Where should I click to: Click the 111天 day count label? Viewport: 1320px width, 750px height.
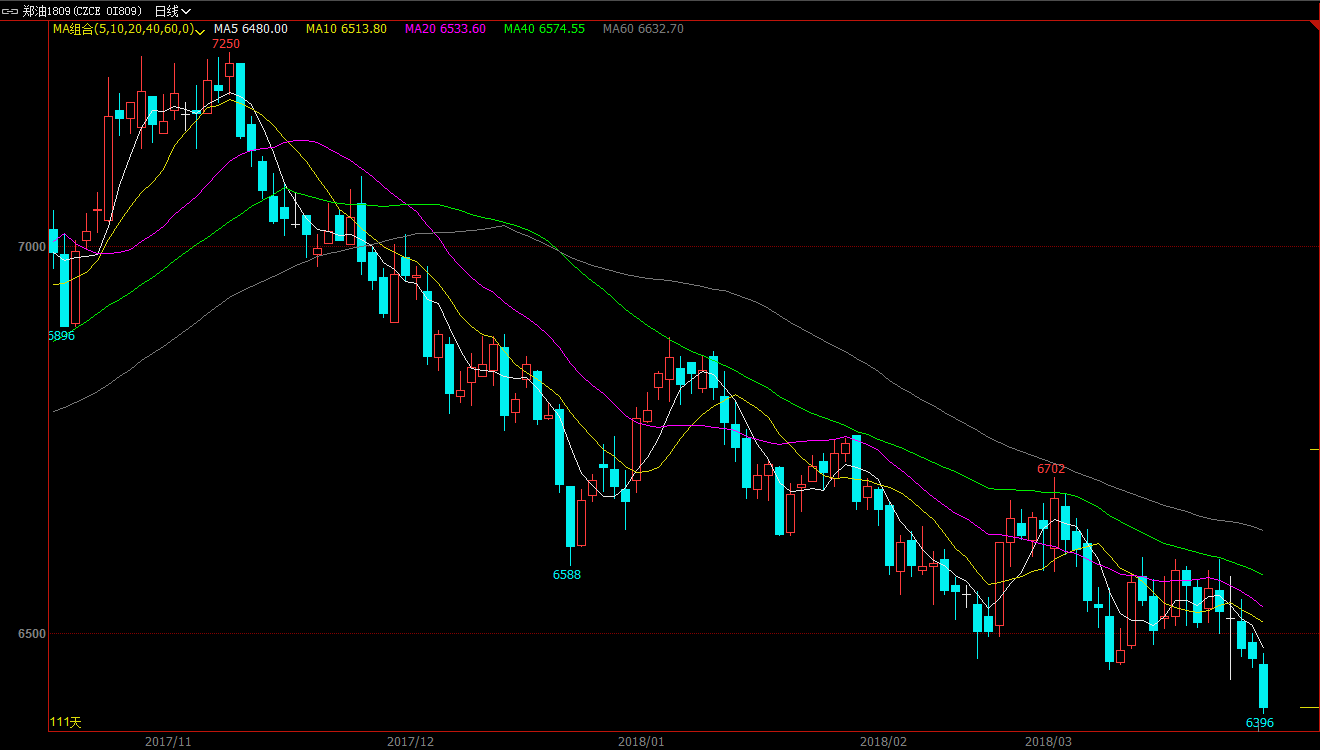tap(66, 722)
